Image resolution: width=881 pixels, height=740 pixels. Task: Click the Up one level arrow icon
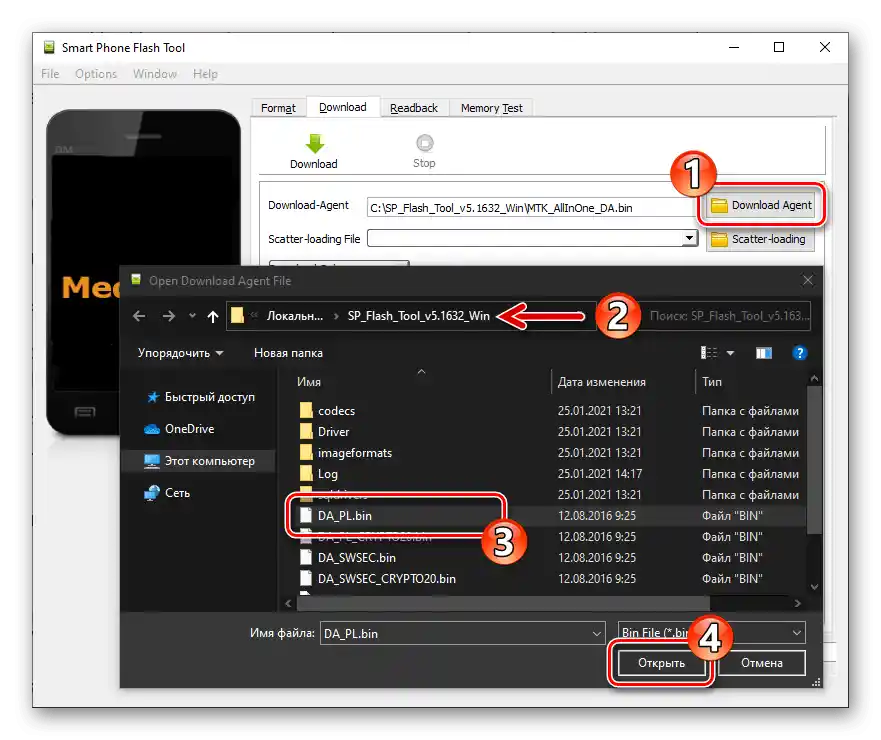pyautogui.click(x=214, y=315)
